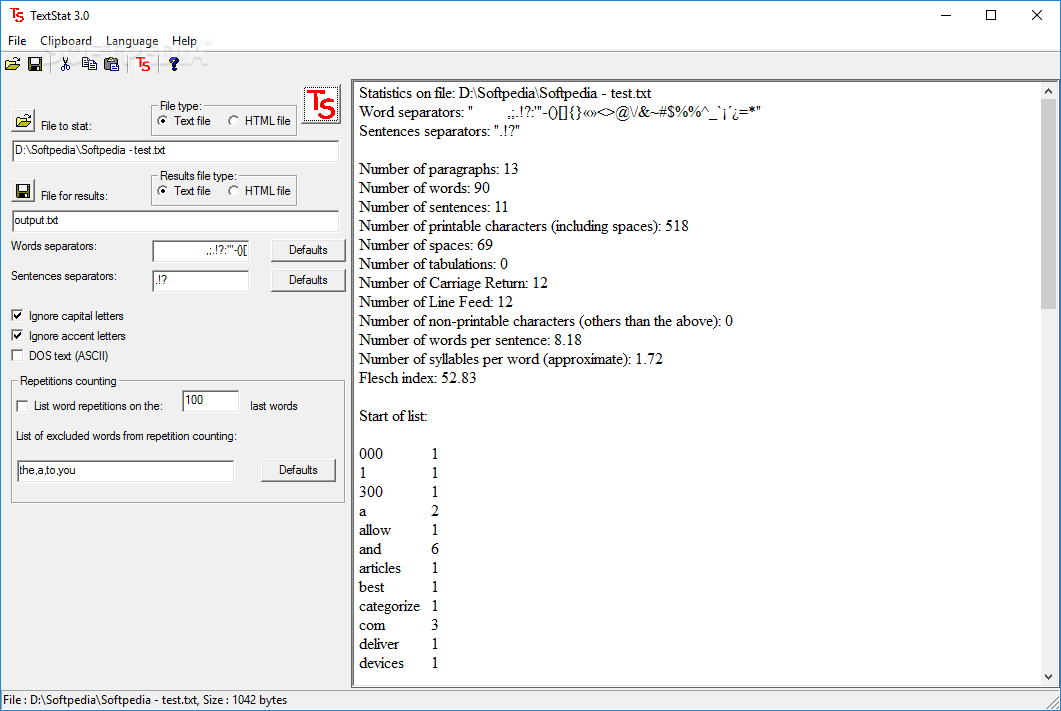The height and width of the screenshot is (711, 1061).
Task: Click the 'Number of paragraphs: 13' line
Action: pos(438,169)
